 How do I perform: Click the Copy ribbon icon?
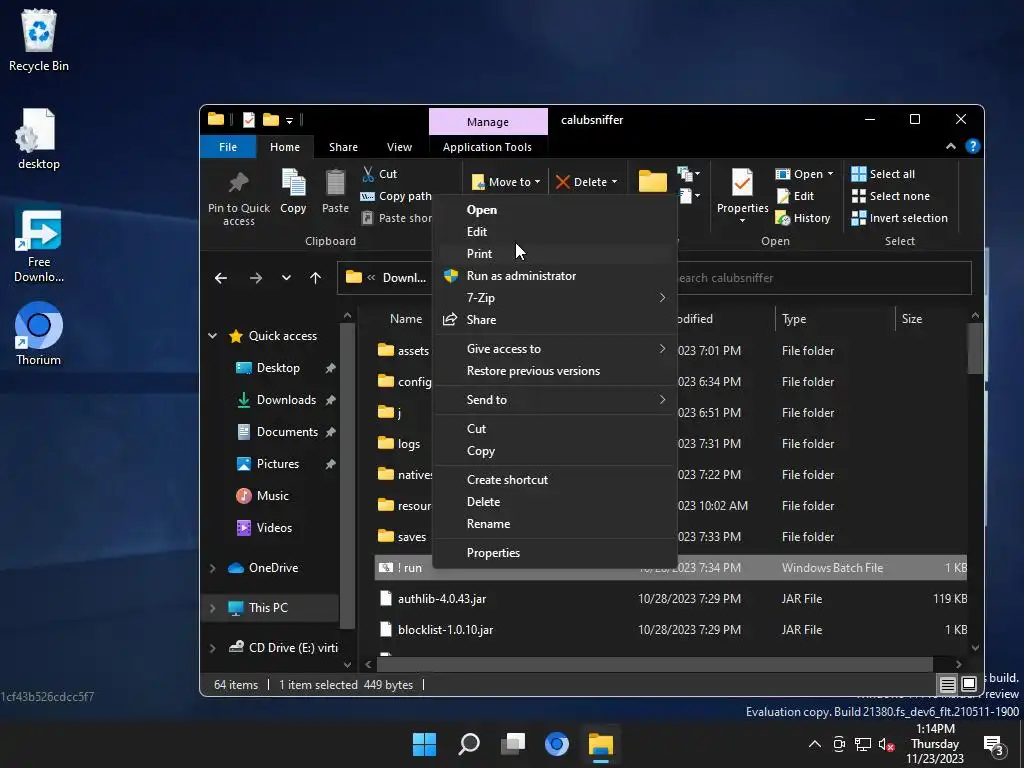tap(293, 183)
